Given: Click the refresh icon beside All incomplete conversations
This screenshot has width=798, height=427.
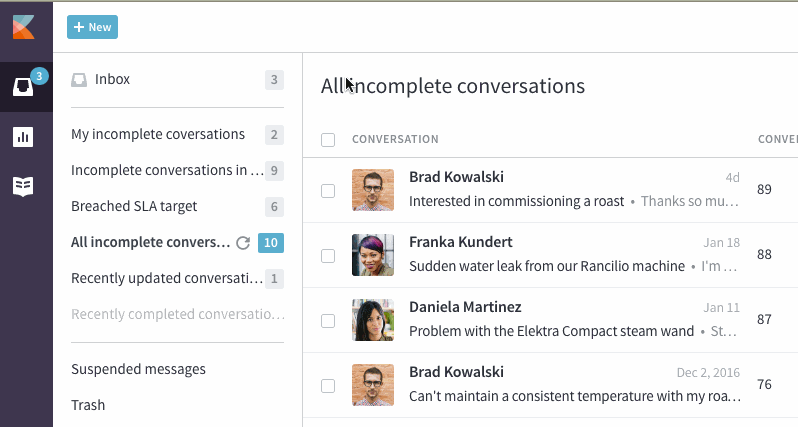Looking at the screenshot, I should coord(243,243).
